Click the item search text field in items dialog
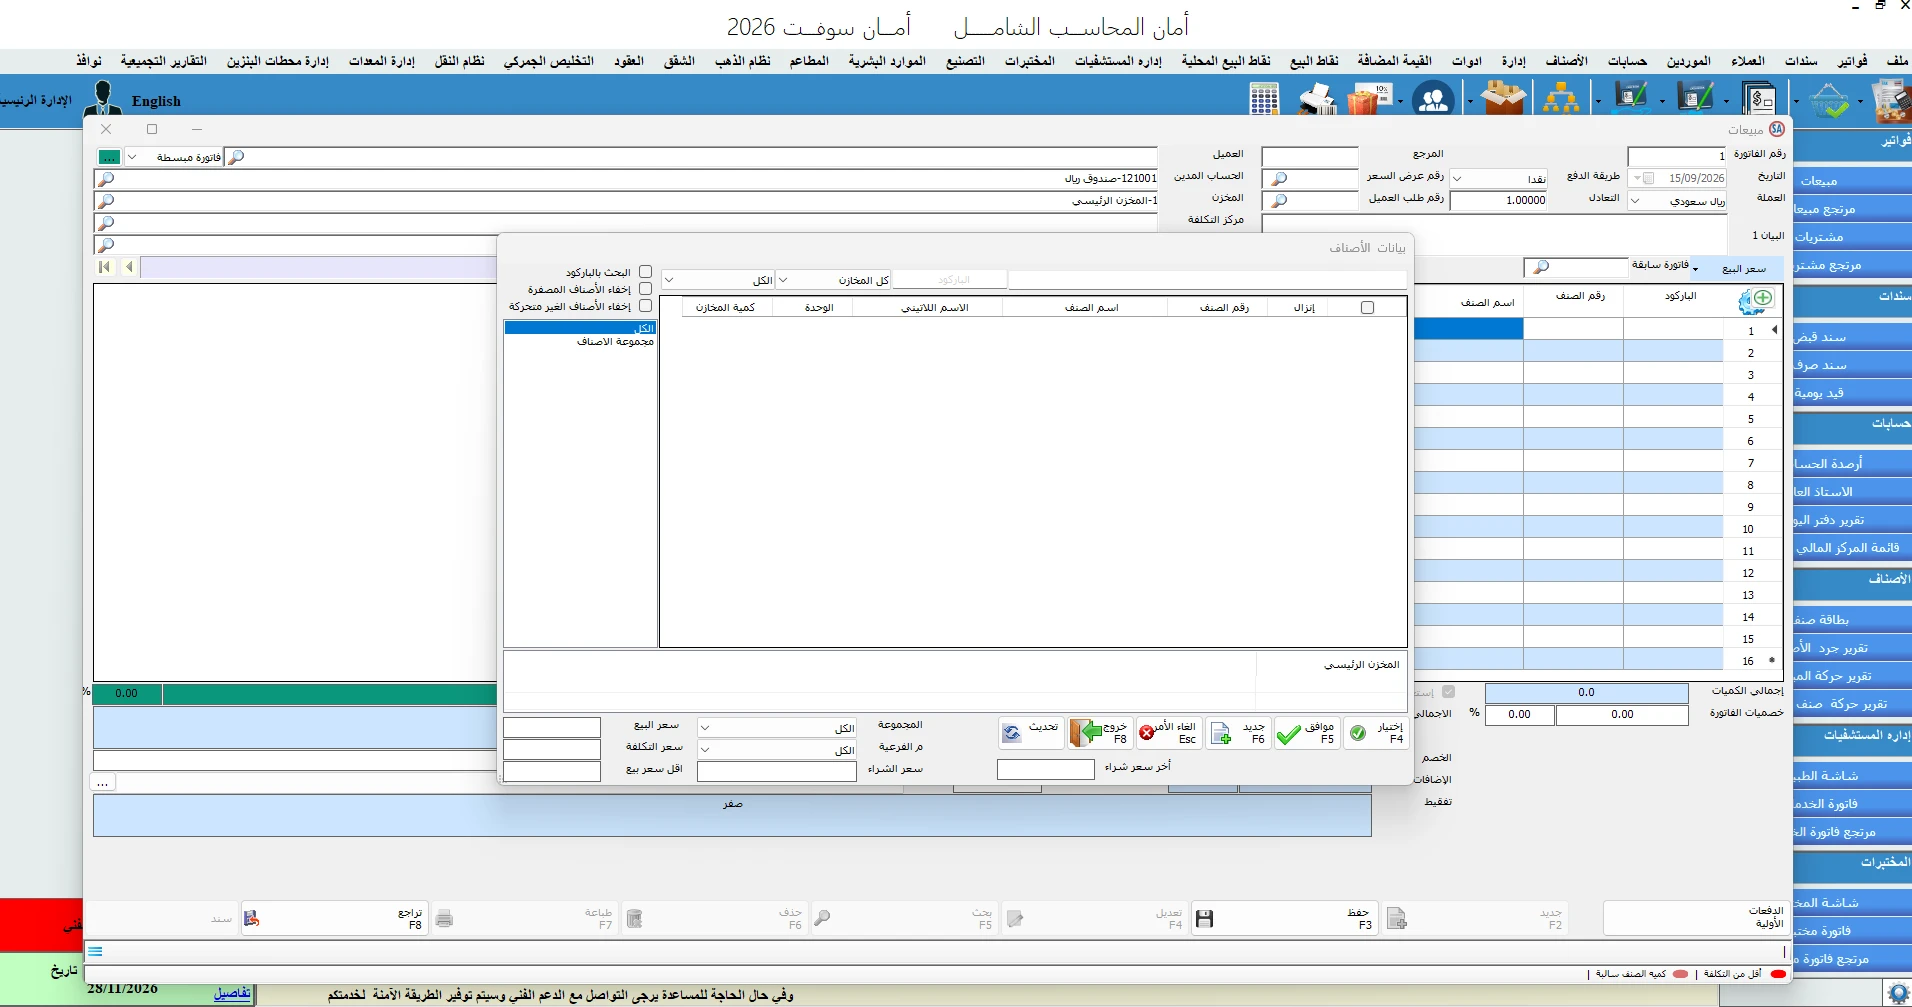1912x1007 pixels. [1207, 280]
